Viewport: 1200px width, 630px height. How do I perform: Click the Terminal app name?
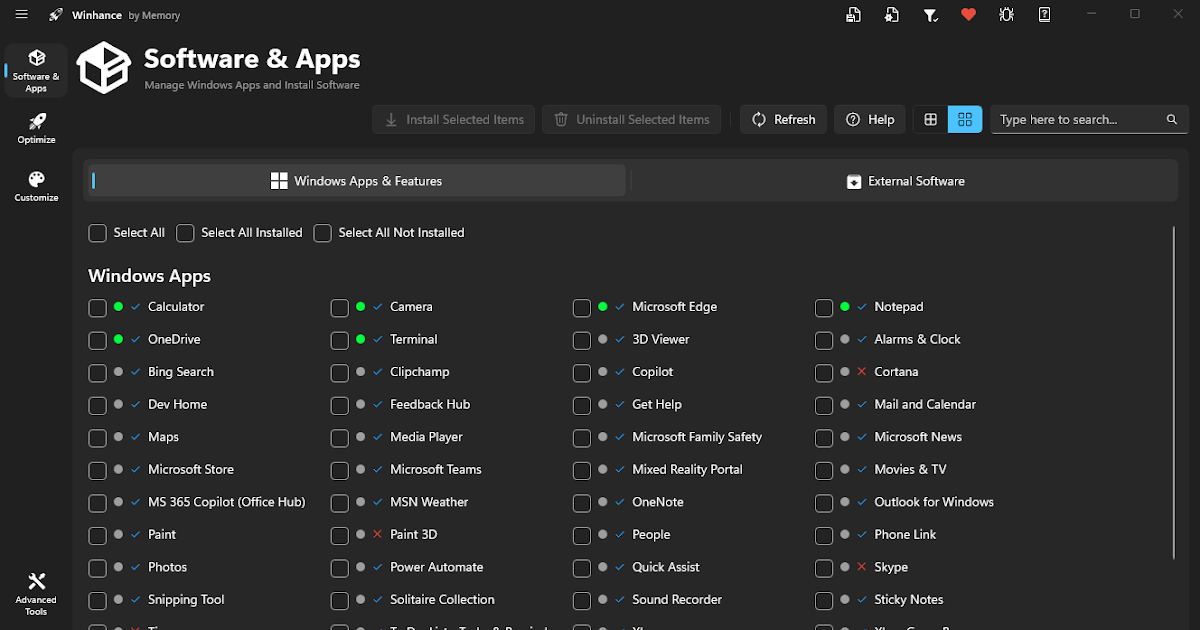pos(414,339)
